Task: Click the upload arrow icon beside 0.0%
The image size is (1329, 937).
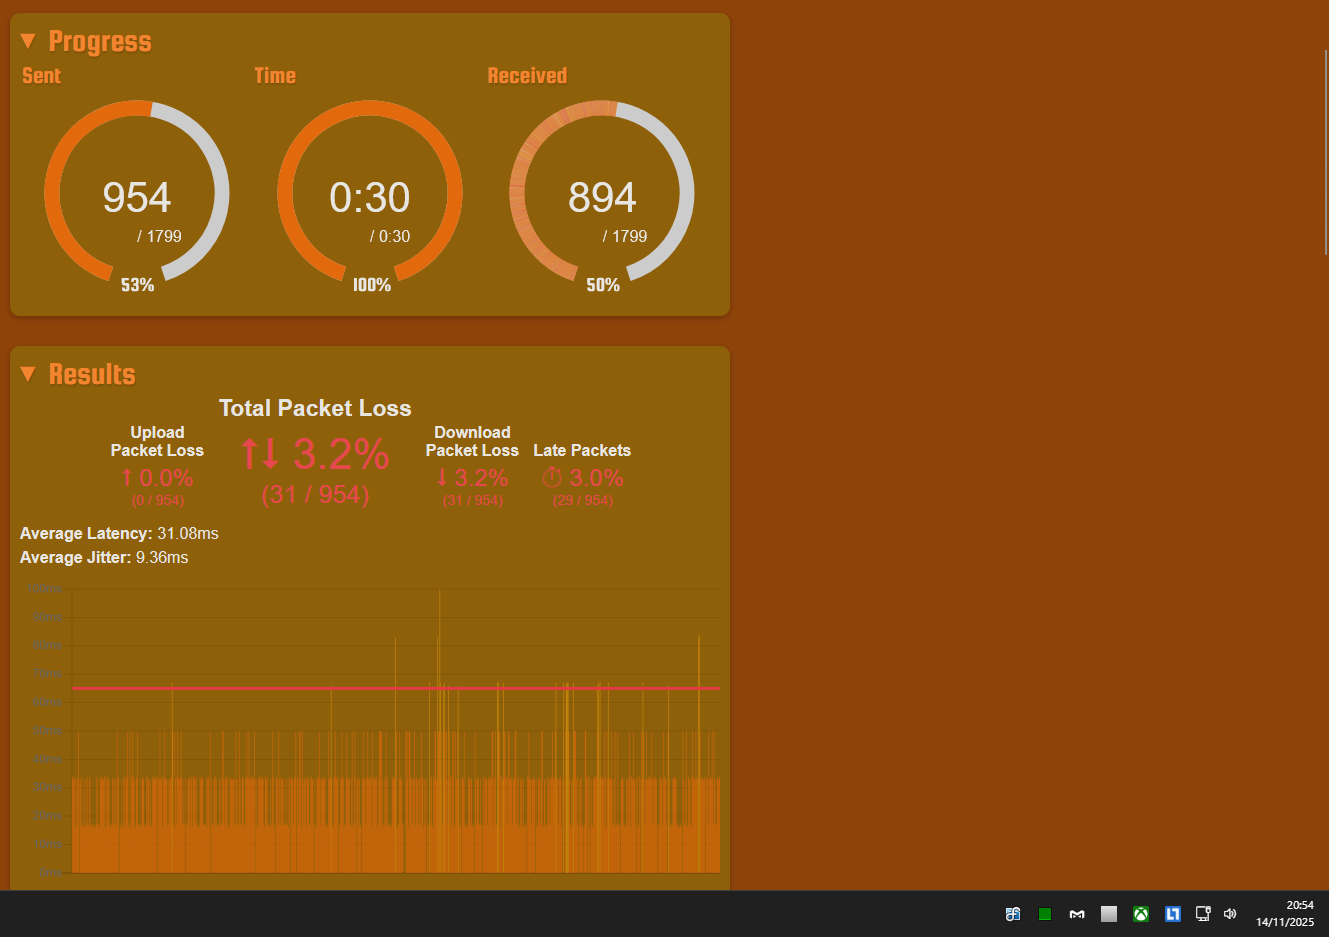Action: tap(127, 478)
